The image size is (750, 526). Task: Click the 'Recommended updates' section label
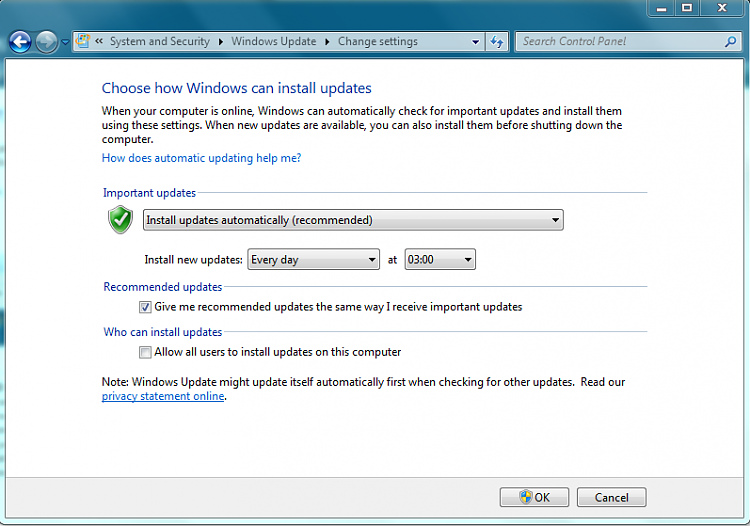coord(163,287)
